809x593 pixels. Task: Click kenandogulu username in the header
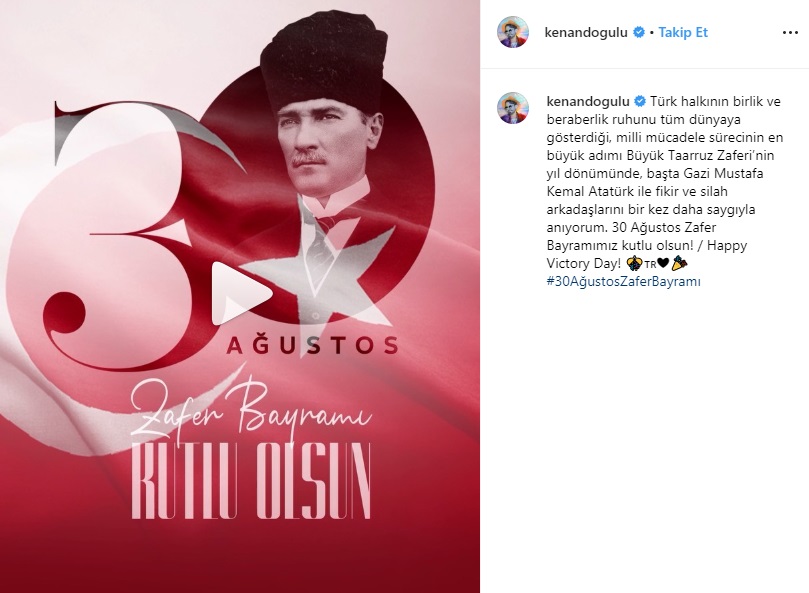pos(586,32)
